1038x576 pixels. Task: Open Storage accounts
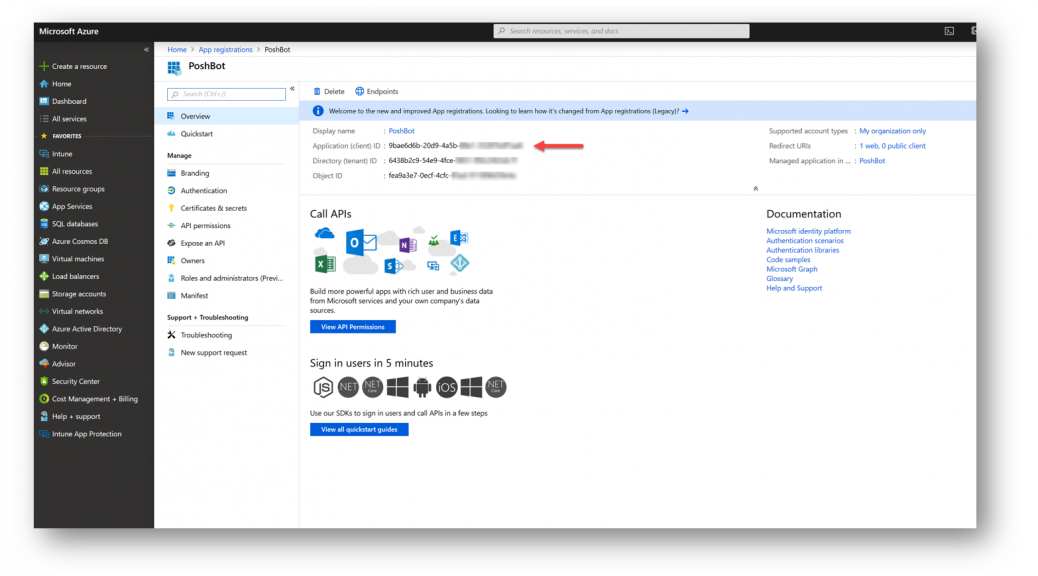coord(79,294)
